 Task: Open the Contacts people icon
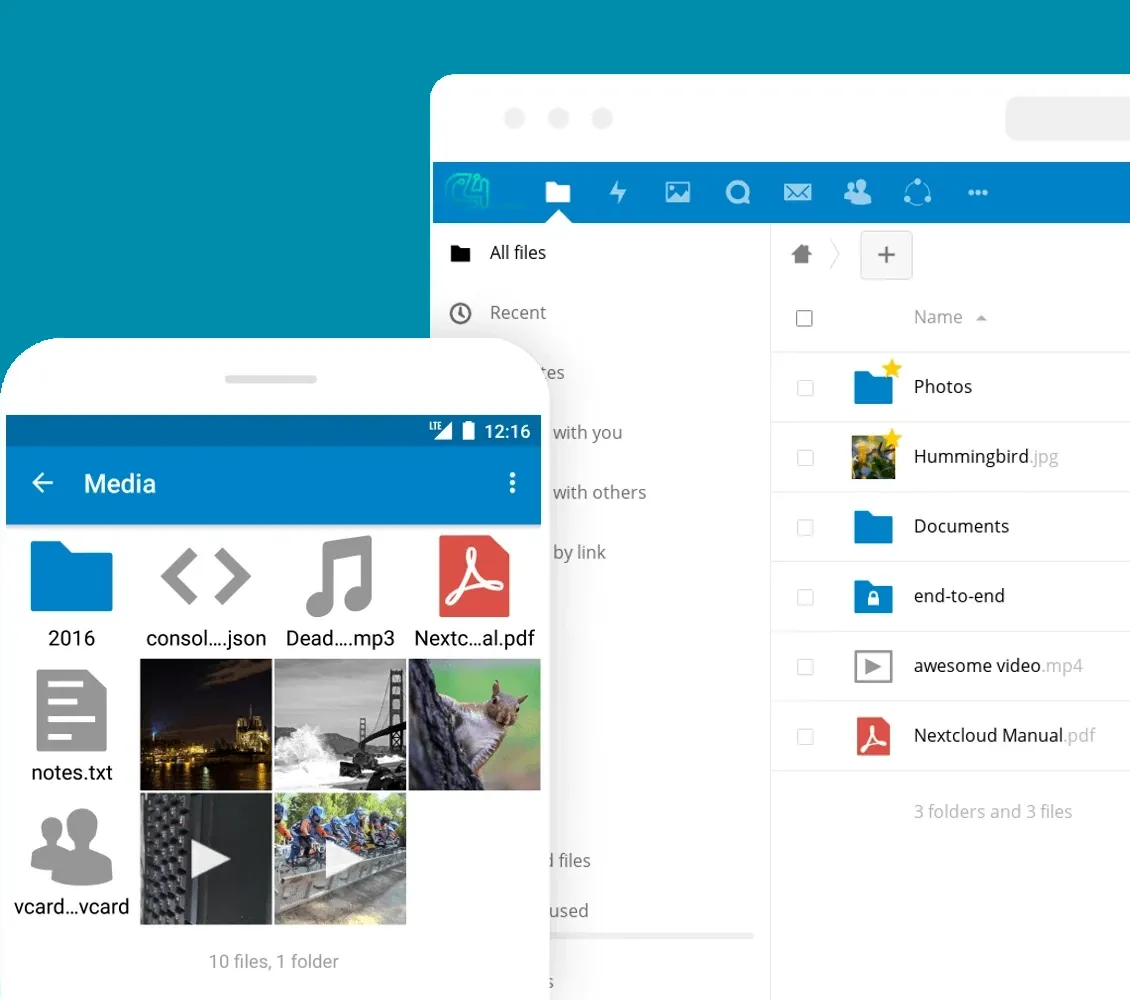(x=857, y=192)
